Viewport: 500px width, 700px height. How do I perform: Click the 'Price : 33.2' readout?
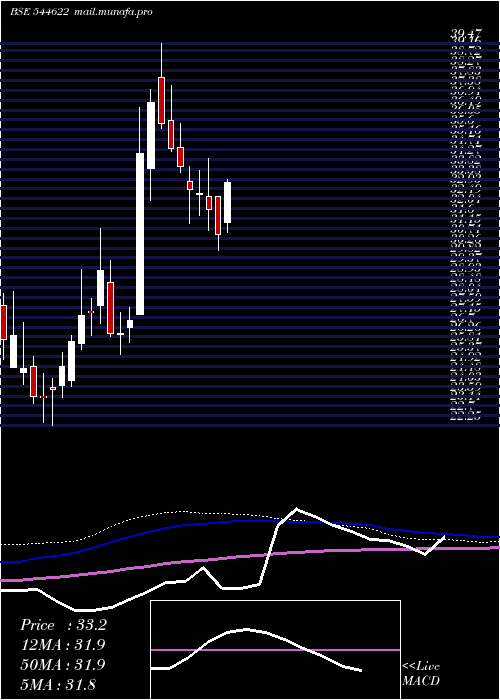(63, 625)
